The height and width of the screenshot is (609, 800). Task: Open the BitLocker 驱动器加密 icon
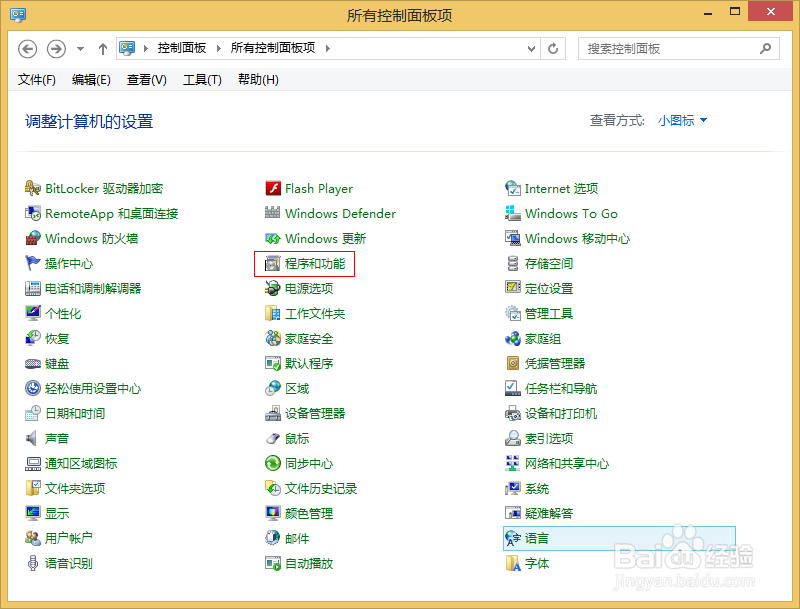pos(33,188)
